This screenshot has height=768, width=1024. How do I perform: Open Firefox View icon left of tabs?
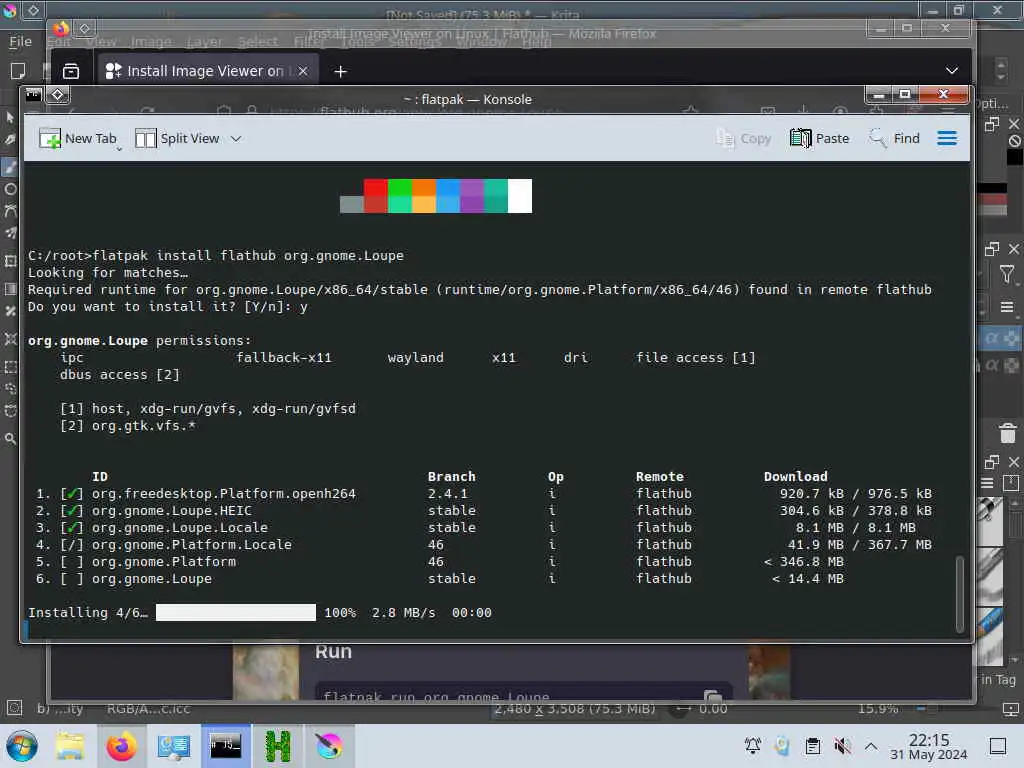(71, 71)
